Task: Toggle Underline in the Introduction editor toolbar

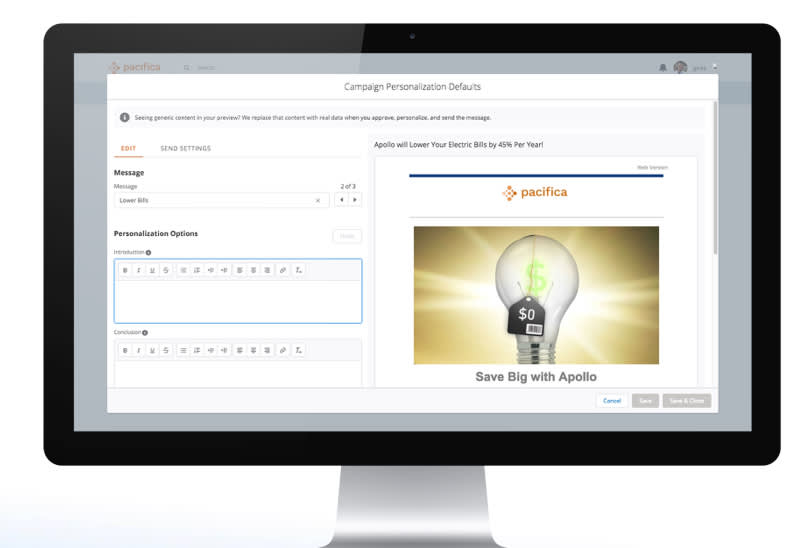Action: 152,270
